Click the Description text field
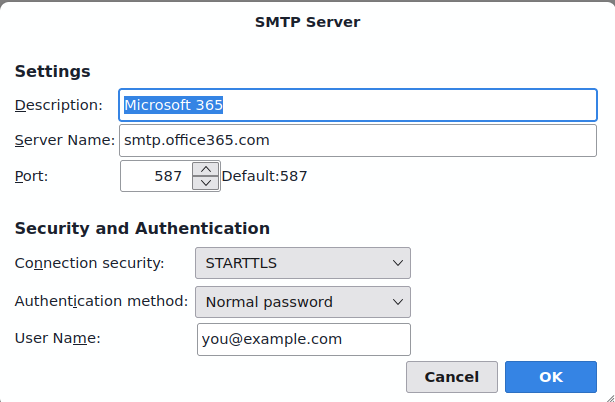Viewport: 615px width, 402px height. pyautogui.click(x=358, y=105)
